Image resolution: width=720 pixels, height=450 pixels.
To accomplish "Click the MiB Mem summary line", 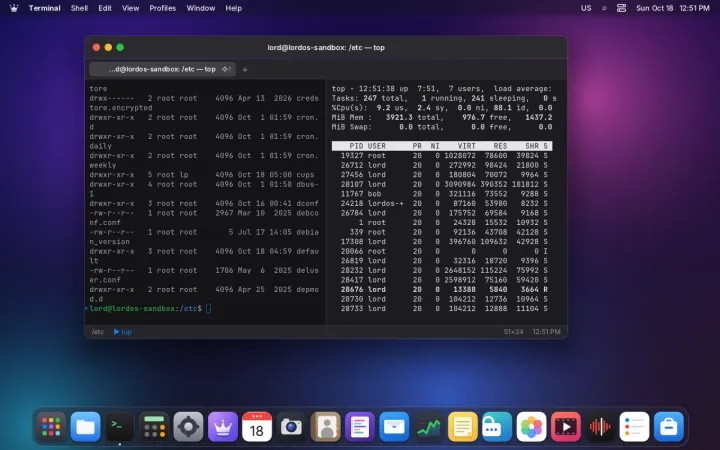I will point(442,118).
